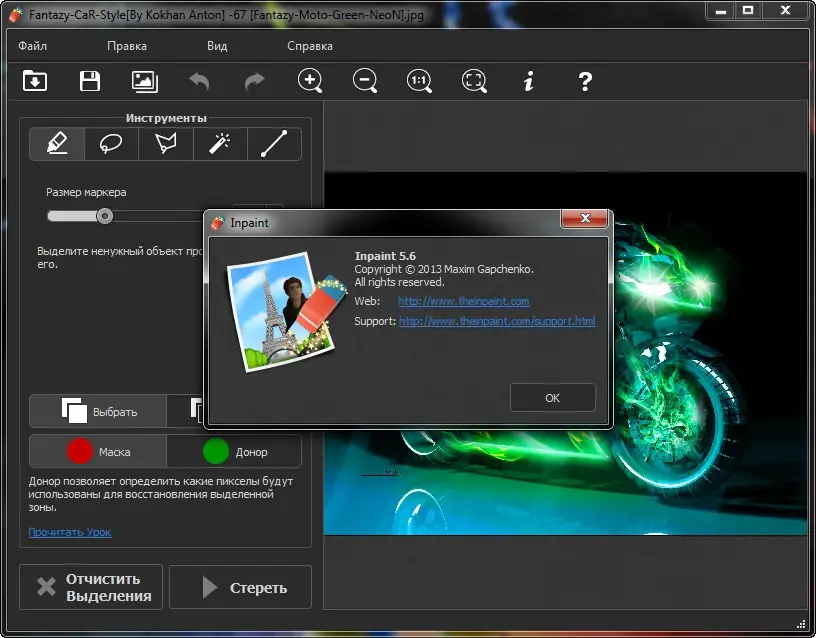Open the Вид menu
Screen dimensions: 816x638
click(x=217, y=46)
